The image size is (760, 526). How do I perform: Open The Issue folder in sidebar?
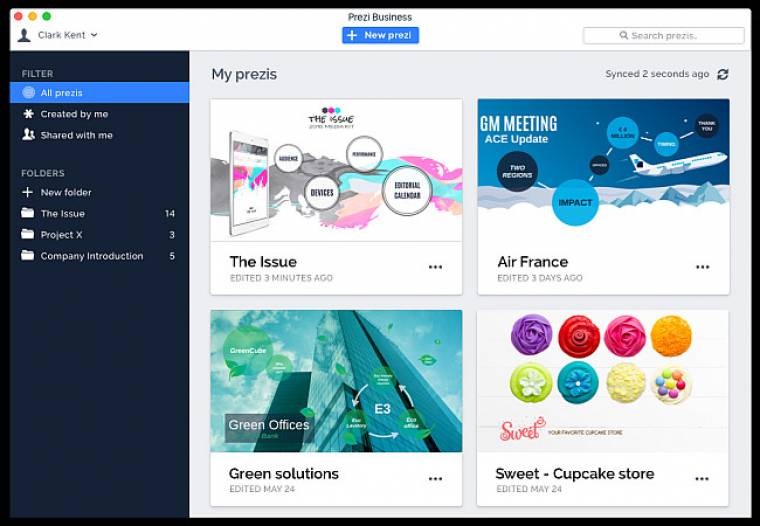click(99, 213)
